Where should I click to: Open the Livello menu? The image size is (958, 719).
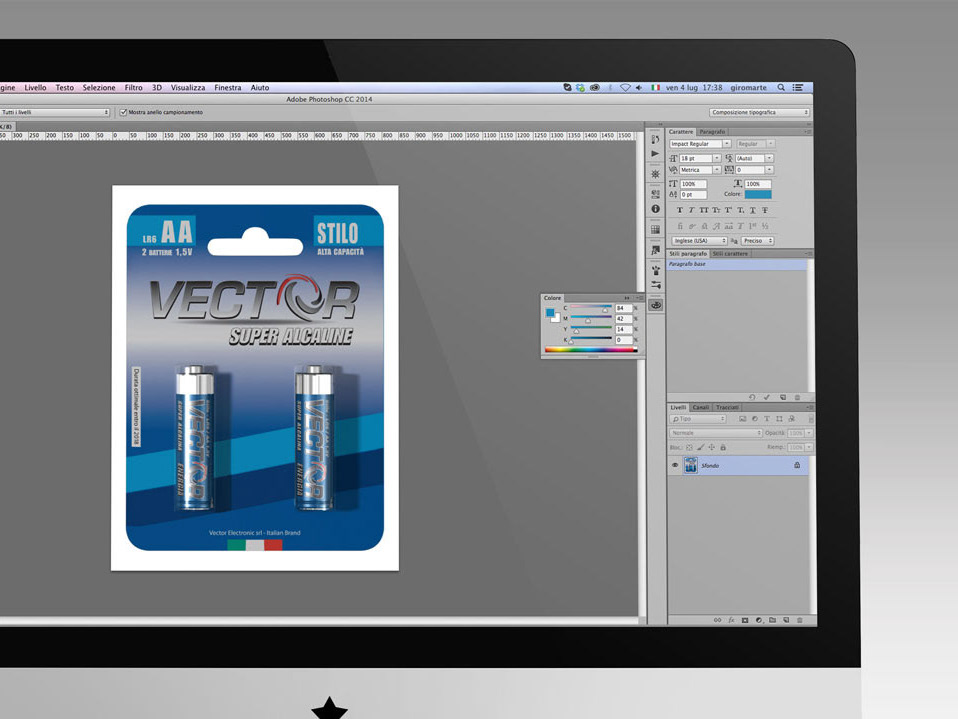pos(35,88)
